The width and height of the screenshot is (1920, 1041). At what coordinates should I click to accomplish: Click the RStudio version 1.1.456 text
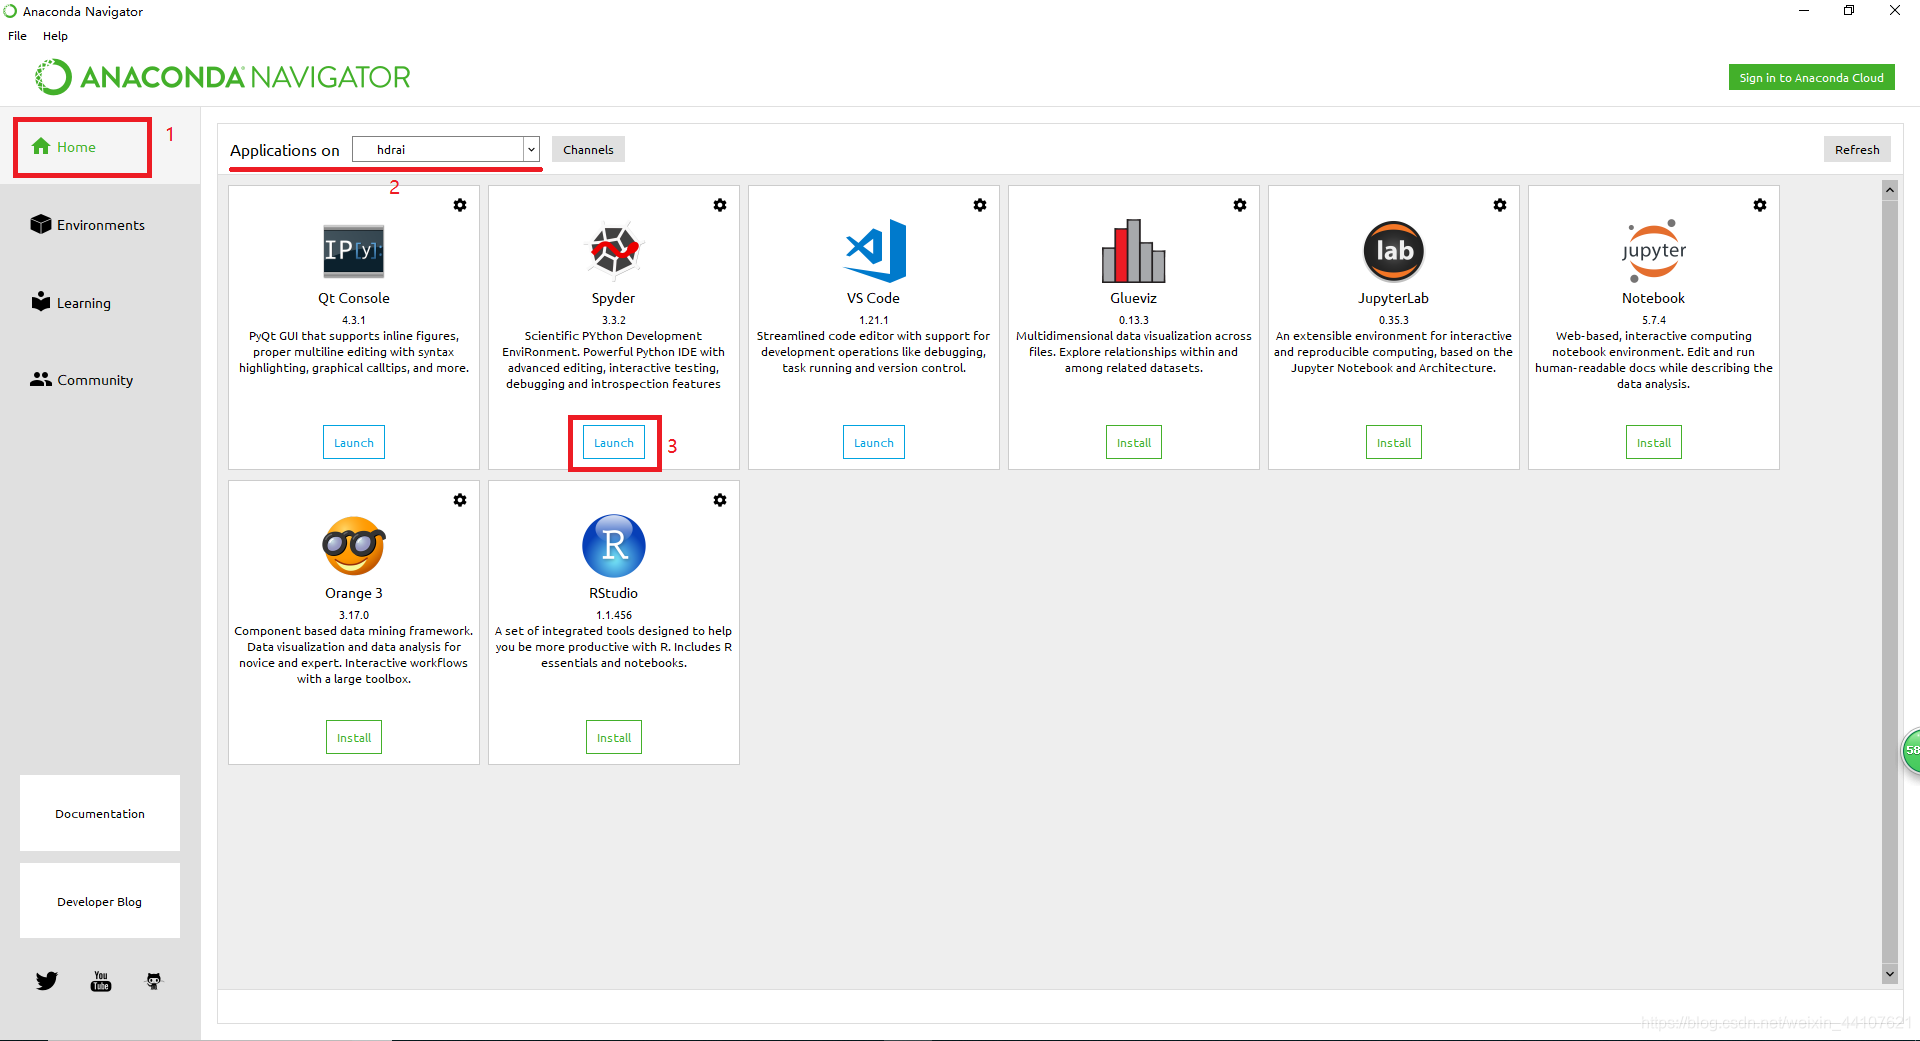click(614, 615)
